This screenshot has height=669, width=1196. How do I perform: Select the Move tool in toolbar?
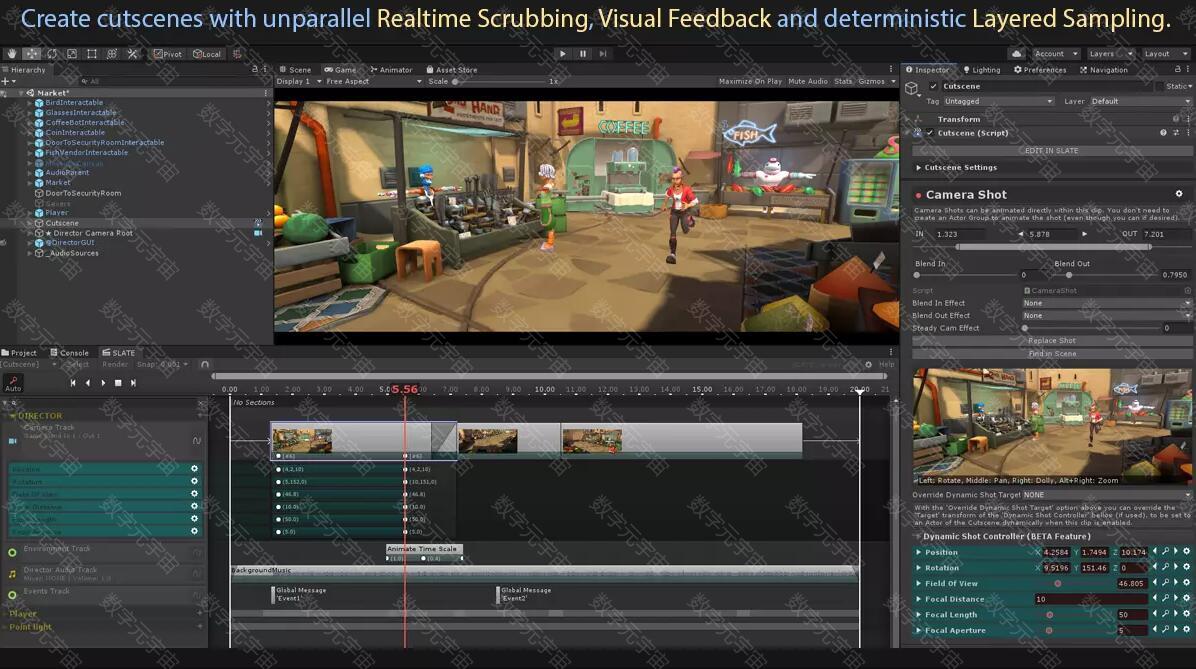coord(32,54)
